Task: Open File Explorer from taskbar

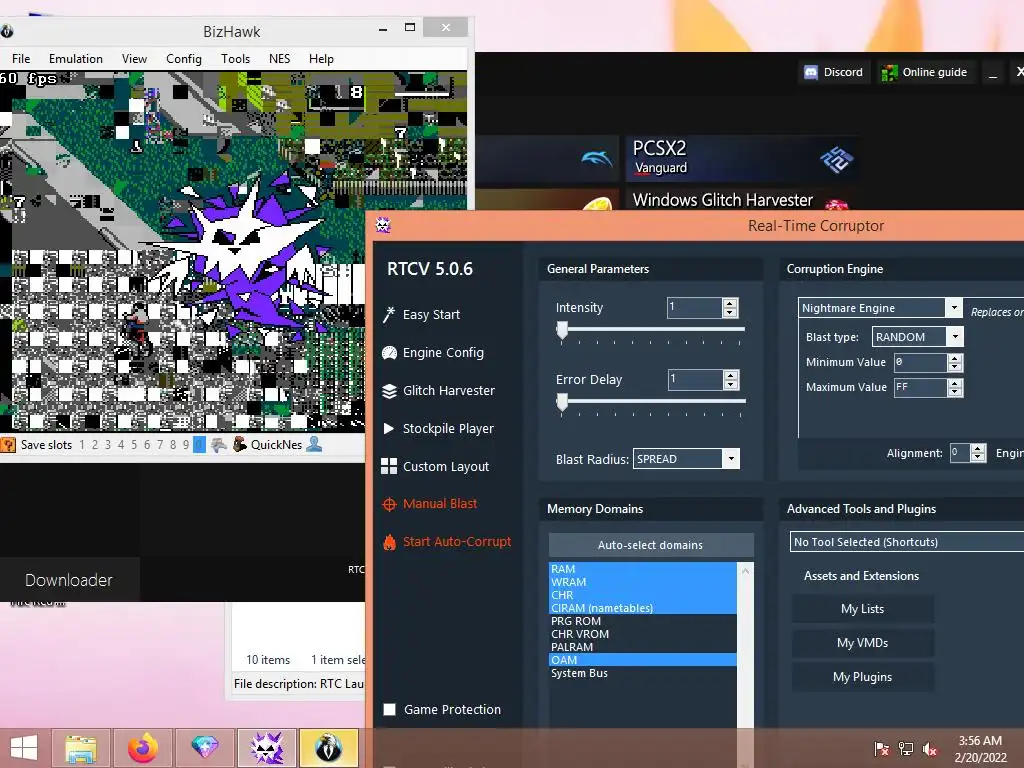Action: click(x=81, y=748)
